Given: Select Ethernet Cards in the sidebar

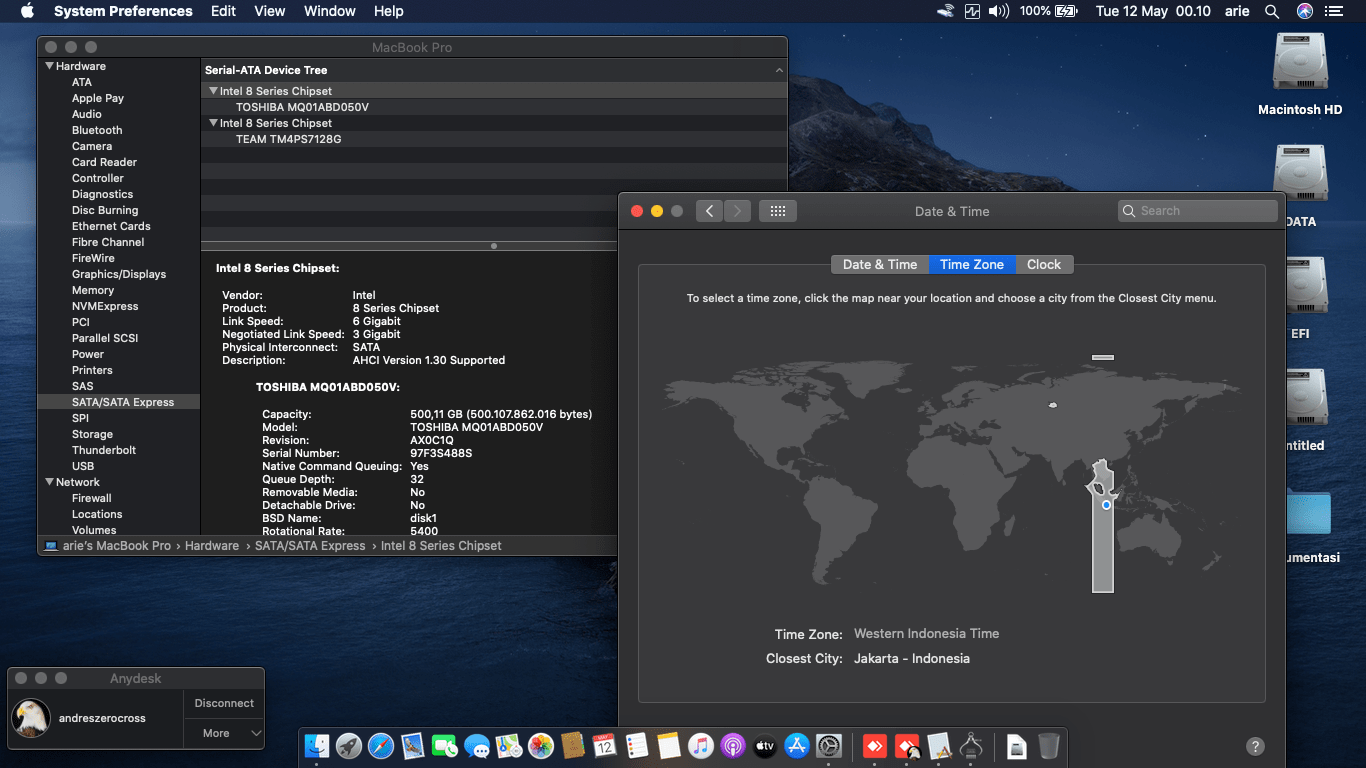Looking at the screenshot, I should coord(111,226).
